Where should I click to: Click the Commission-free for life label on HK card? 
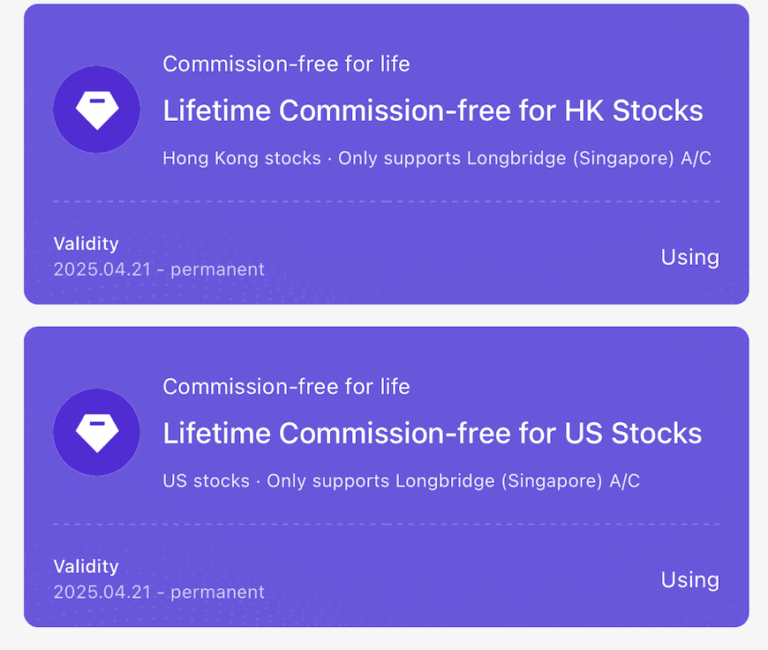coord(287,64)
